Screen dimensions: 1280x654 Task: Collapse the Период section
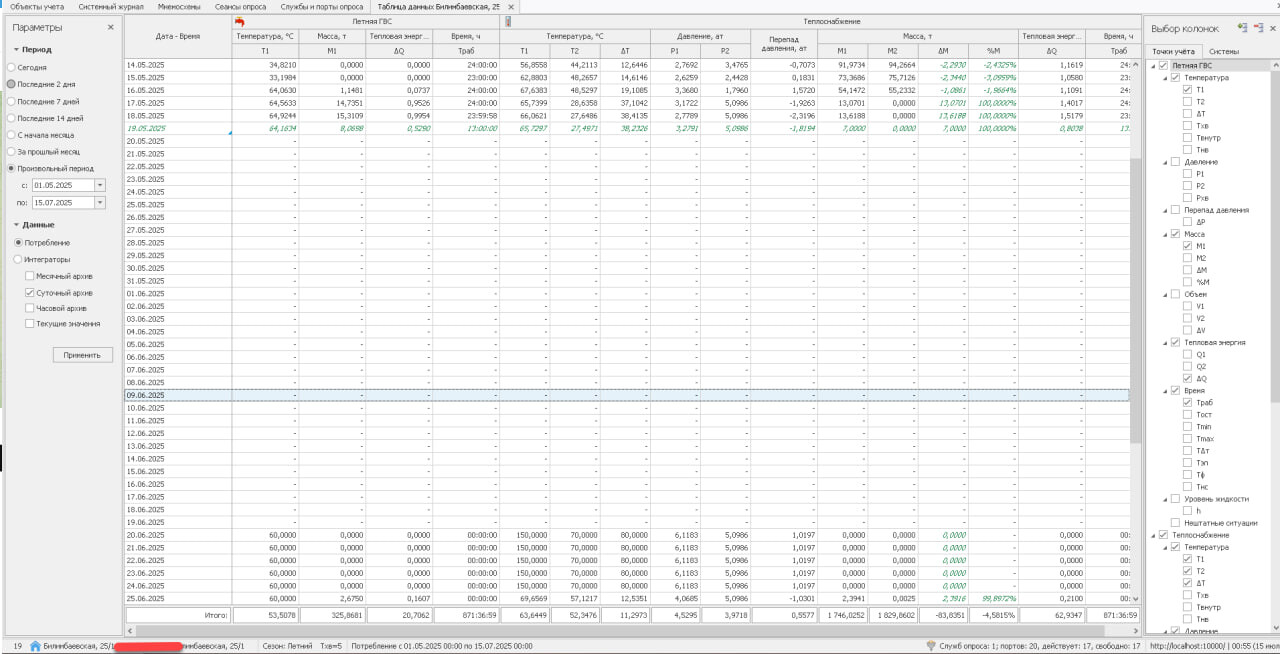pos(17,49)
